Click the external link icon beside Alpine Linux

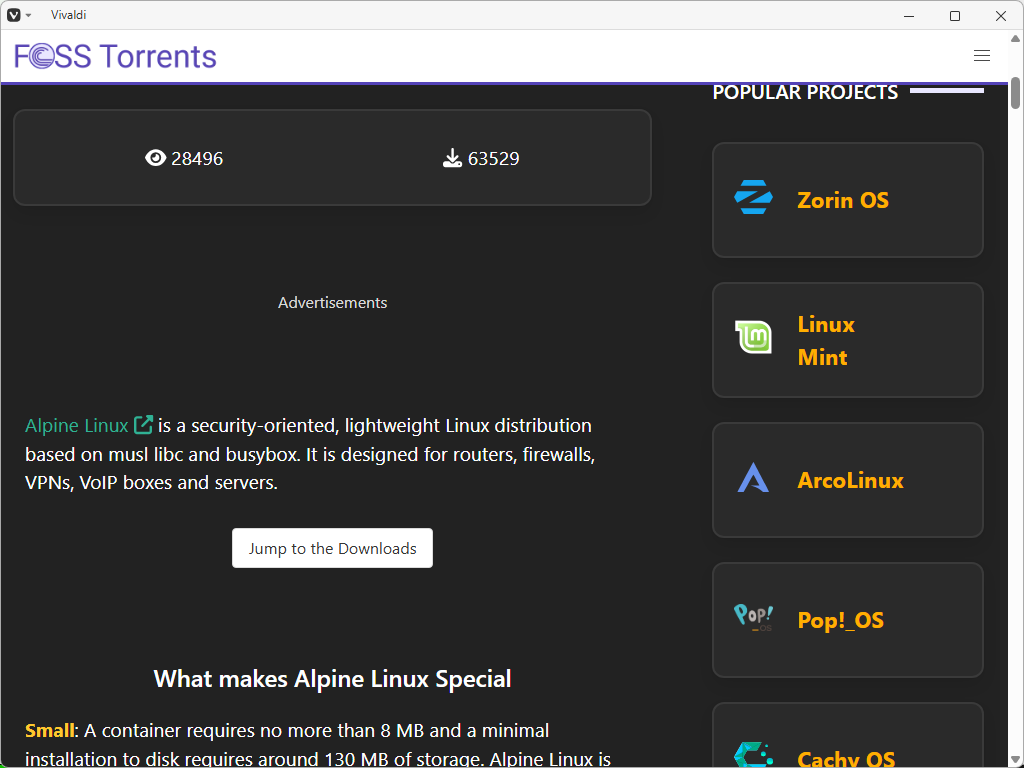click(x=143, y=425)
